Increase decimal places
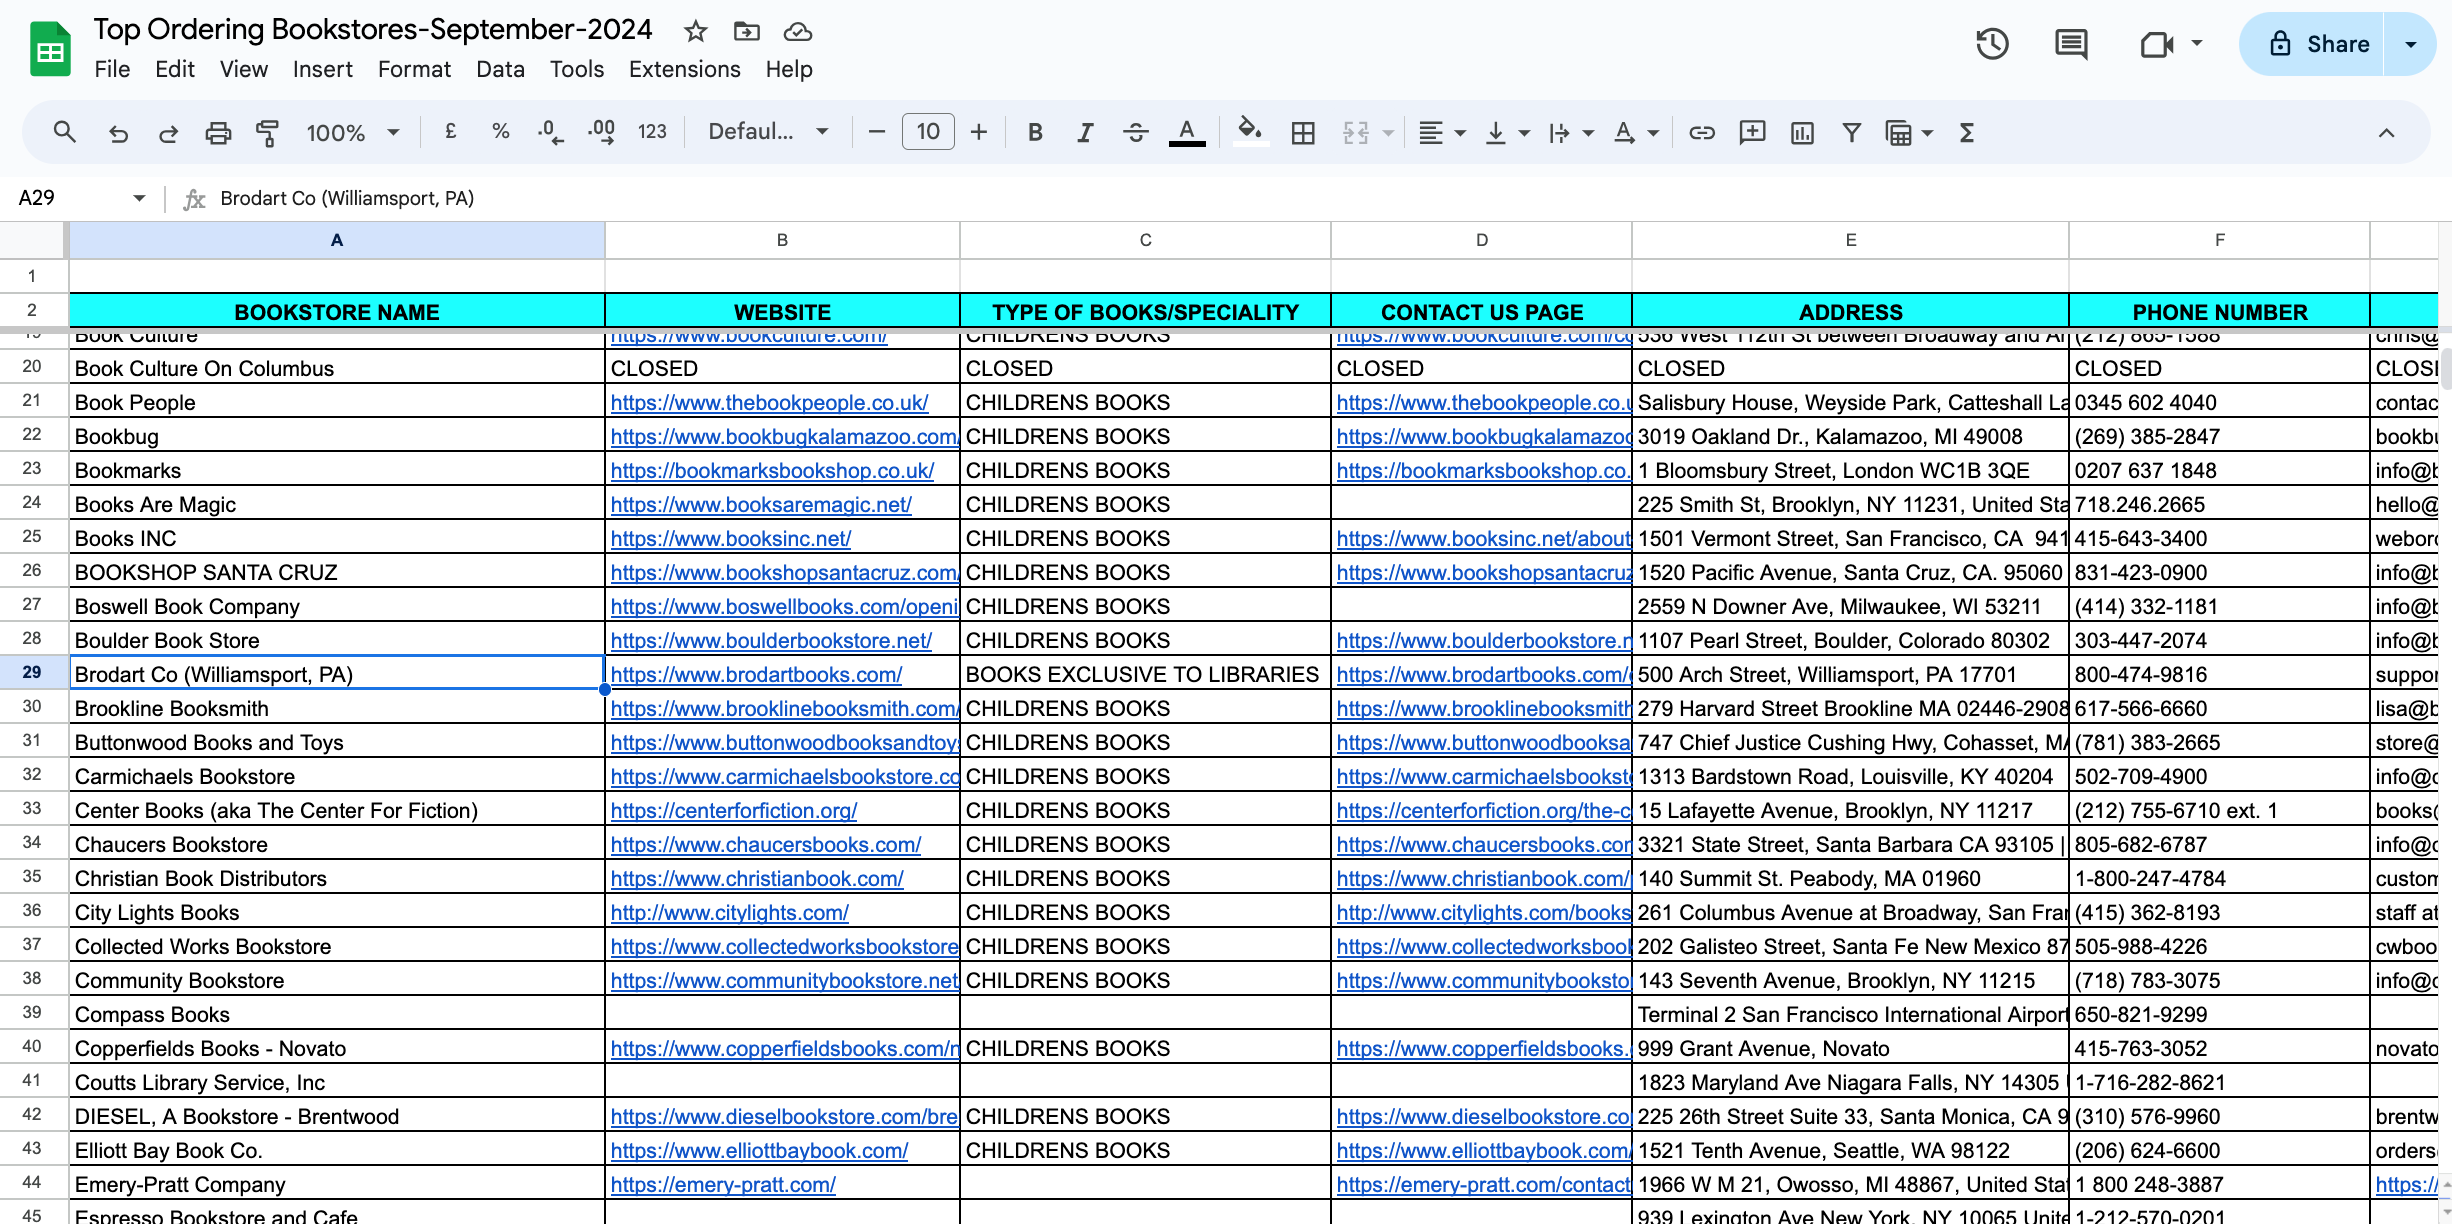This screenshot has height=1224, width=2452. click(x=602, y=132)
